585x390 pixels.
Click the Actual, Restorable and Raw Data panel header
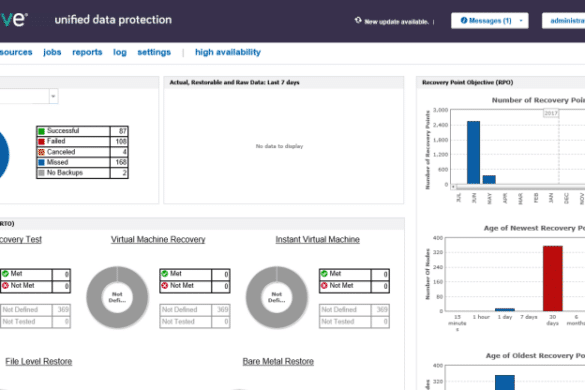pos(284,82)
